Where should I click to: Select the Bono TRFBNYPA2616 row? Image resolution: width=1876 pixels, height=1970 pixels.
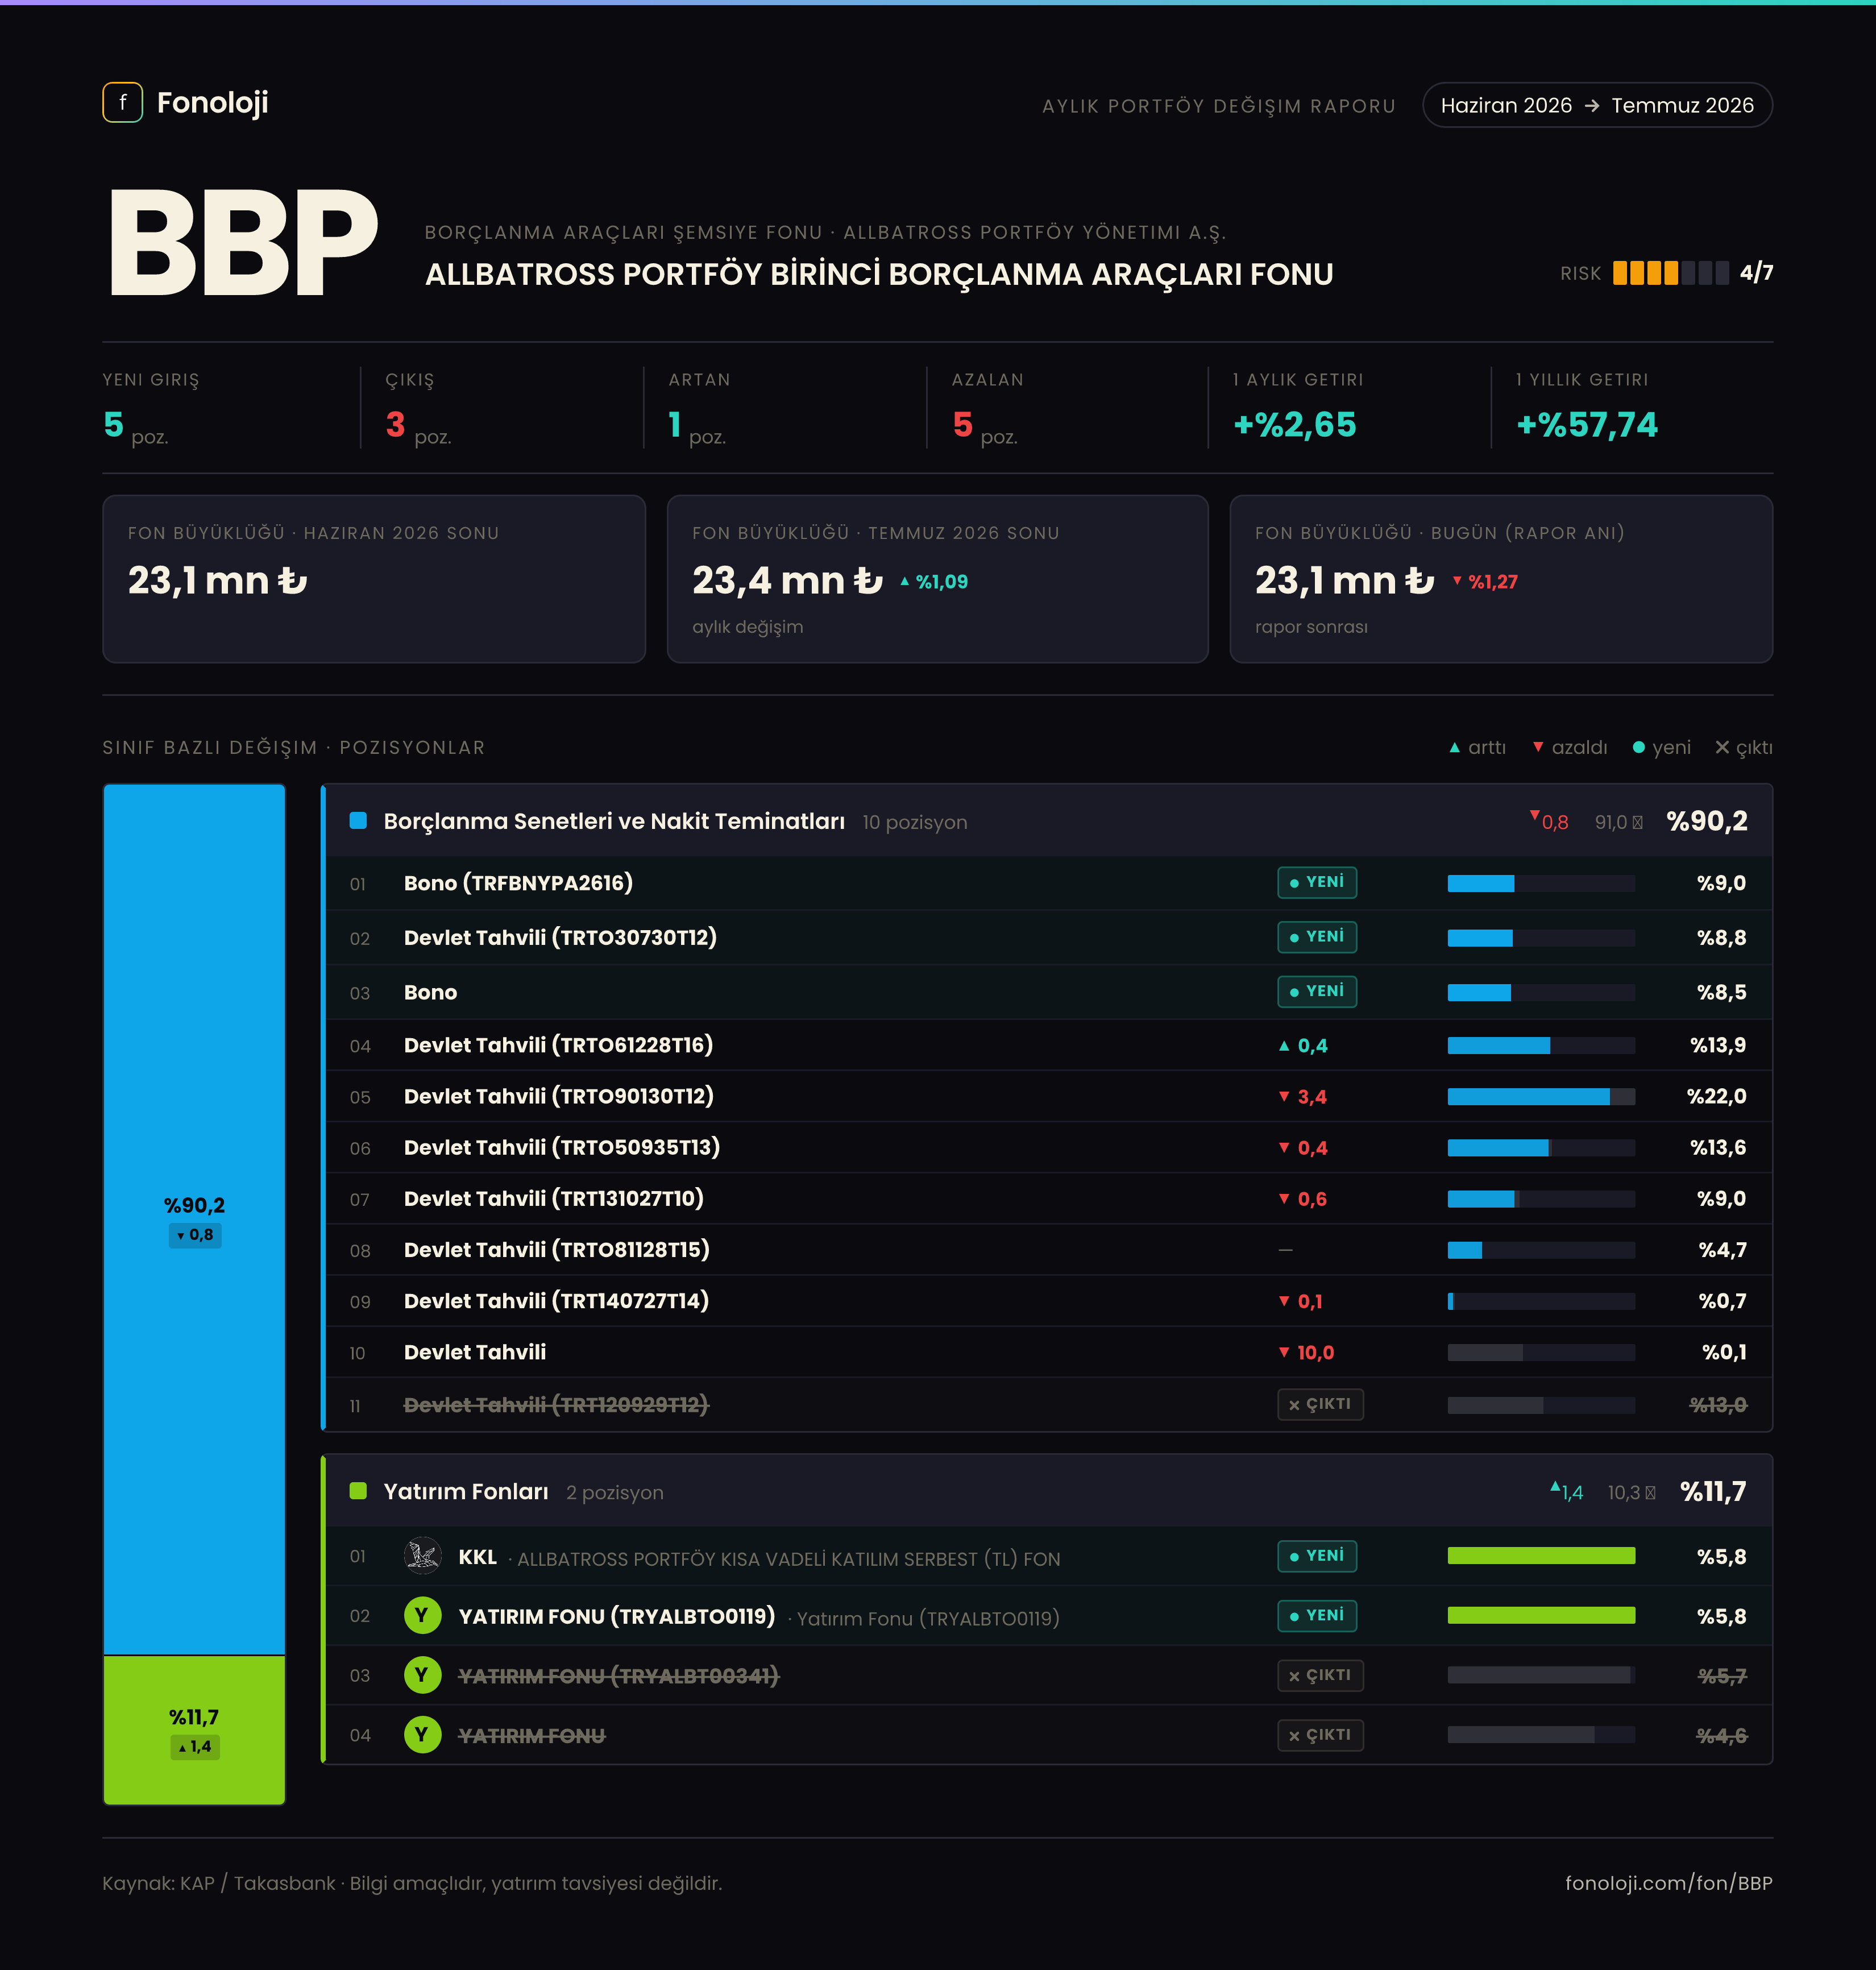1048,883
